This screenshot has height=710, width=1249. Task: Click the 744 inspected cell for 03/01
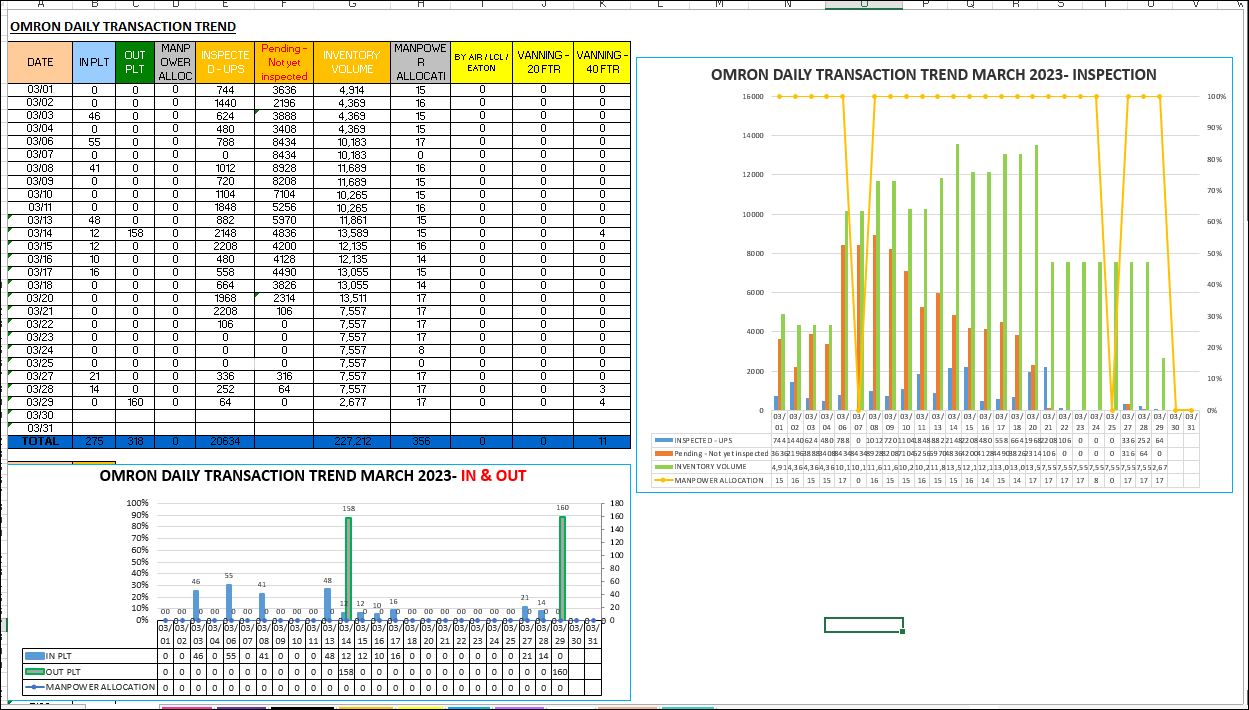click(225, 89)
